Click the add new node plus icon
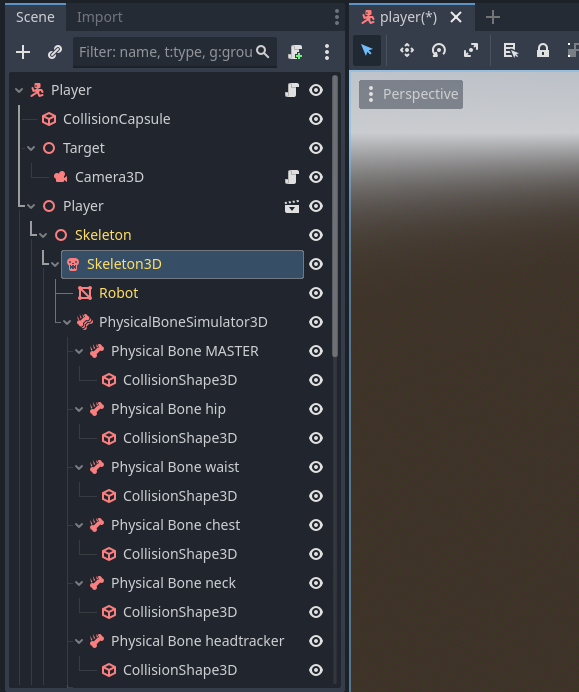579x692 pixels. tap(23, 52)
